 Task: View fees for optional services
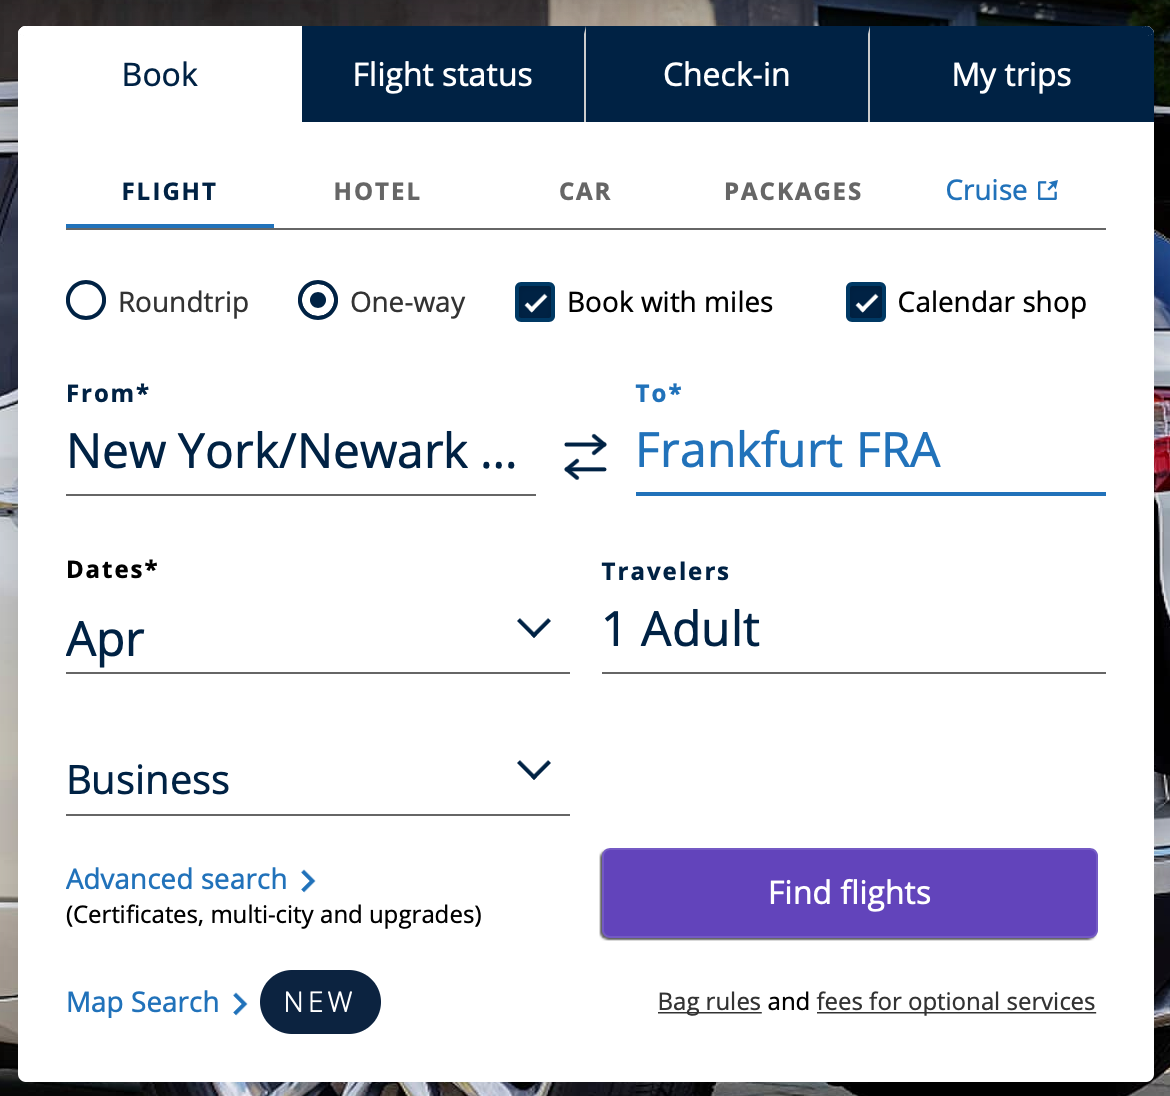click(956, 1001)
